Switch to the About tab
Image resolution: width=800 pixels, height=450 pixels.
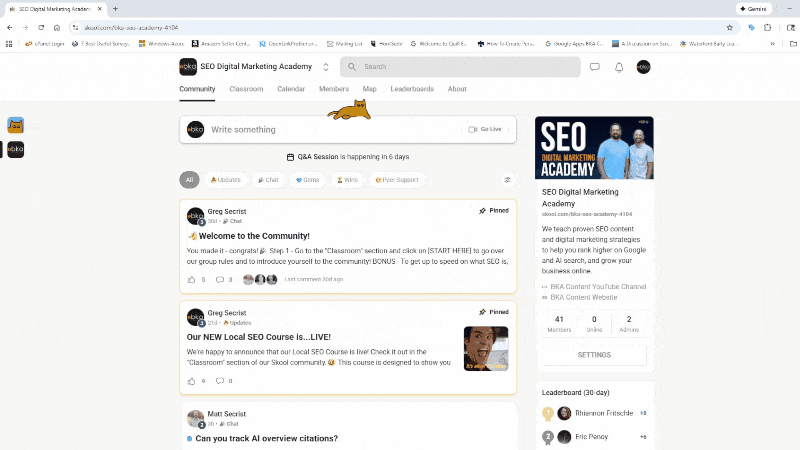[457, 89]
